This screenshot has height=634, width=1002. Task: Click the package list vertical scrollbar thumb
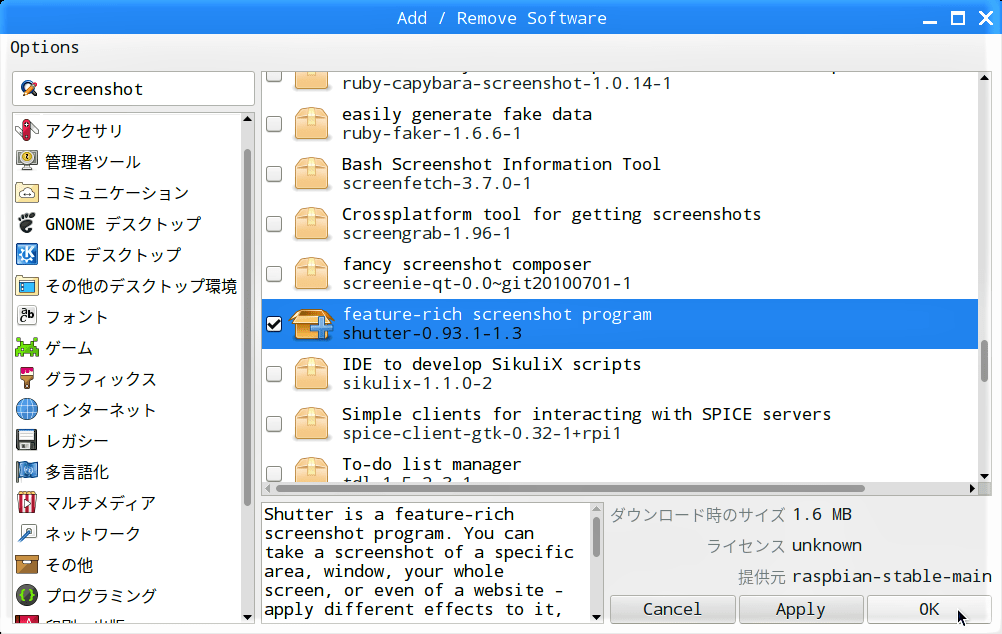point(984,360)
